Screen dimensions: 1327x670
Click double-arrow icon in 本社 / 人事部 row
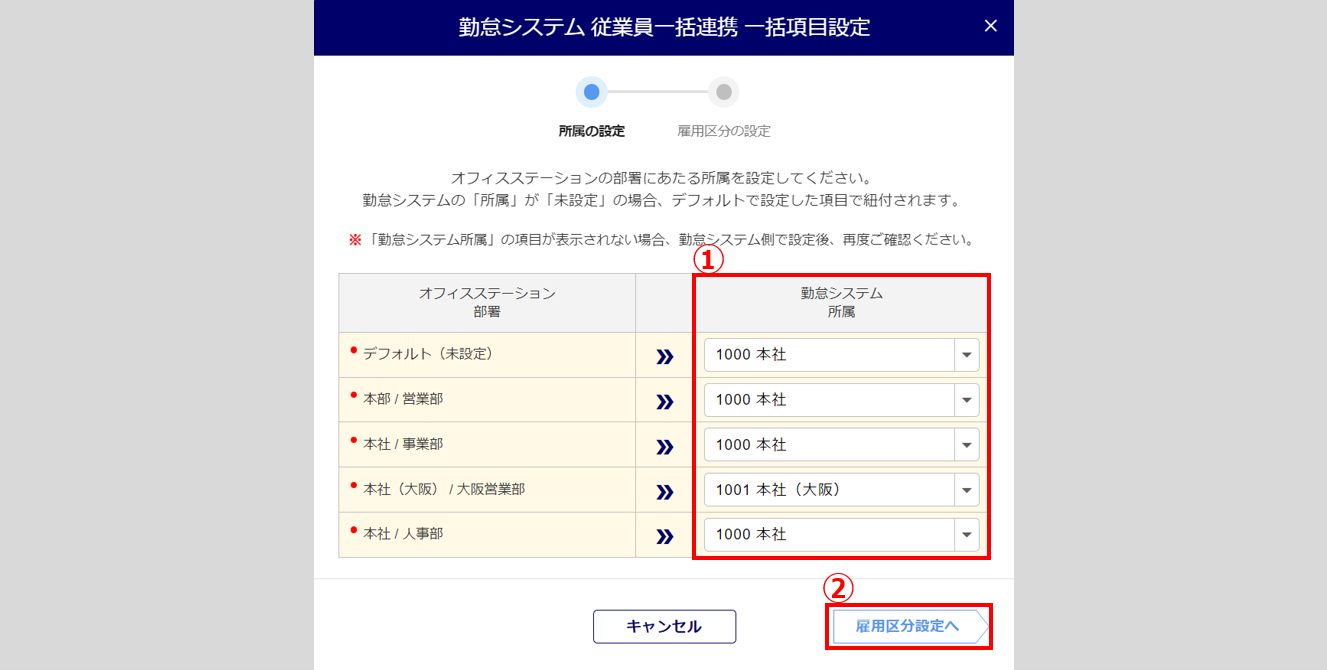click(x=664, y=535)
